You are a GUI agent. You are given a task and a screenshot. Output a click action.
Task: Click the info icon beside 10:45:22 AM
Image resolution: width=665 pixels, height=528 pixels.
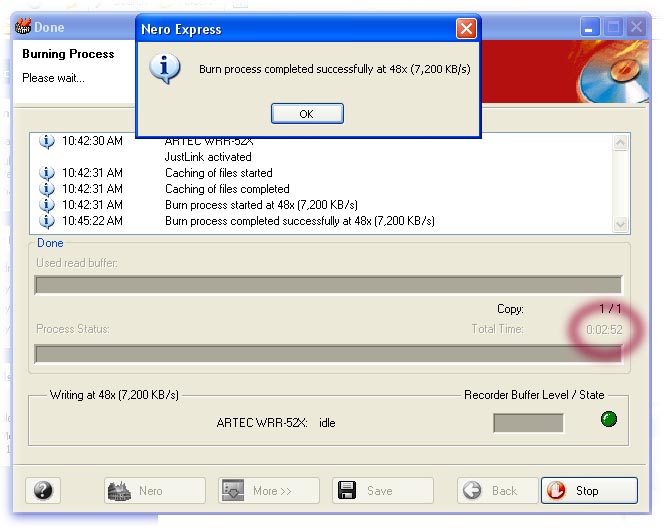tap(47, 221)
